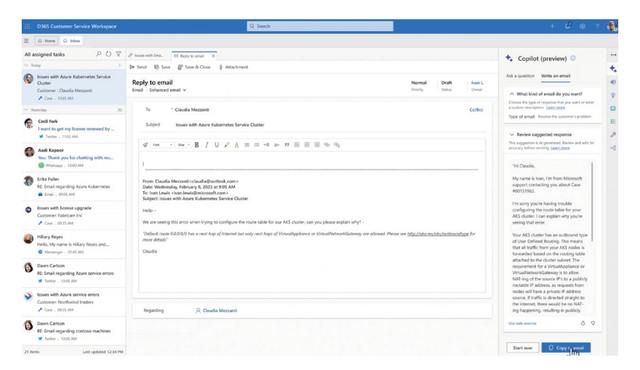Viewport: 640px width, 370px height.
Task: Insert a block quote in editor
Action: [287, 145]
